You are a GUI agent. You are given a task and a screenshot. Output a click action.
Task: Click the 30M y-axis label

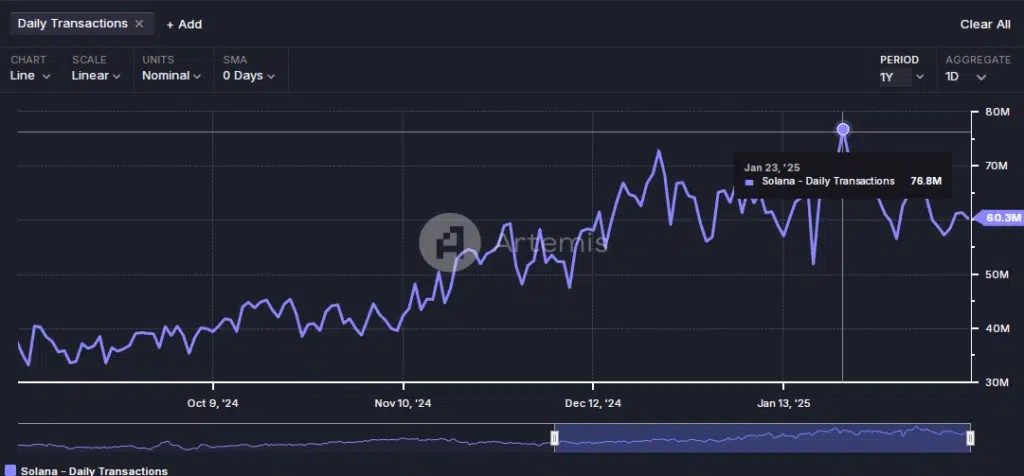point(997,383)
